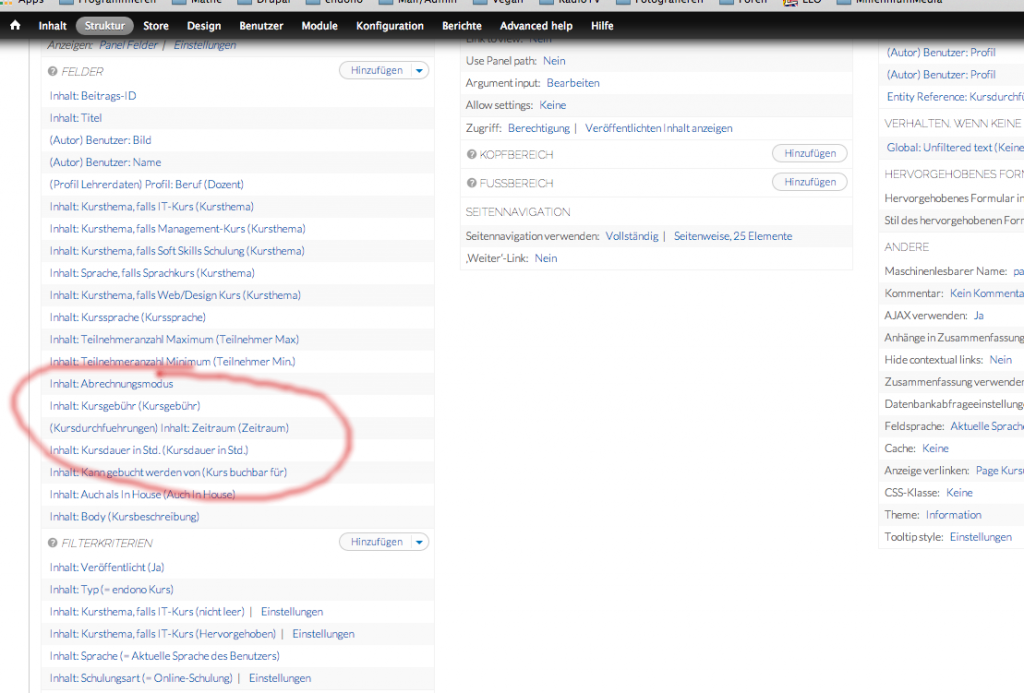Click the home icon in the admin toolbar

point(15,26)
